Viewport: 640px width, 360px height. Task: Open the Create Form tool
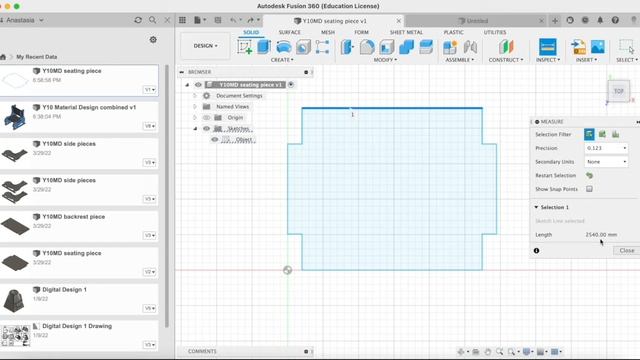(322, 47)
